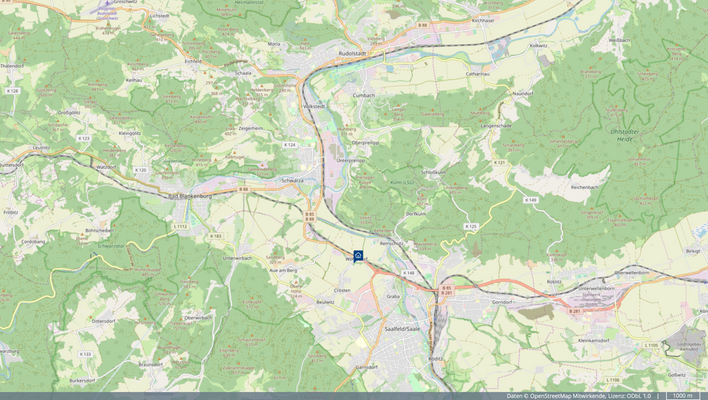Screen dimensions: 708x400
Task: Click the Schwarza town label
Action: [x=292, y=180]
